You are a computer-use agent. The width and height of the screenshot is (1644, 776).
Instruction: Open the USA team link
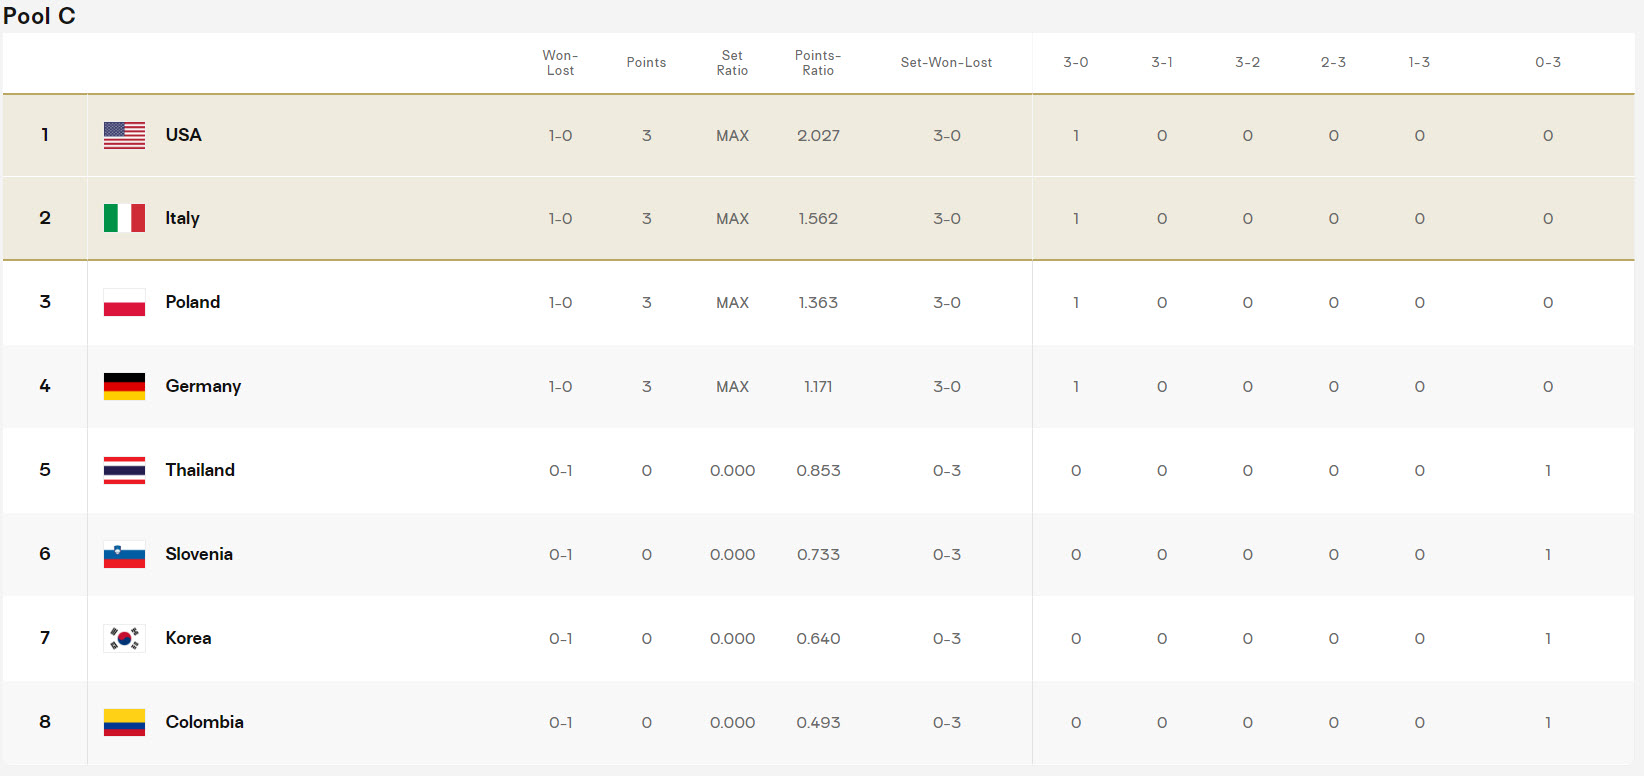click(183, 135)
